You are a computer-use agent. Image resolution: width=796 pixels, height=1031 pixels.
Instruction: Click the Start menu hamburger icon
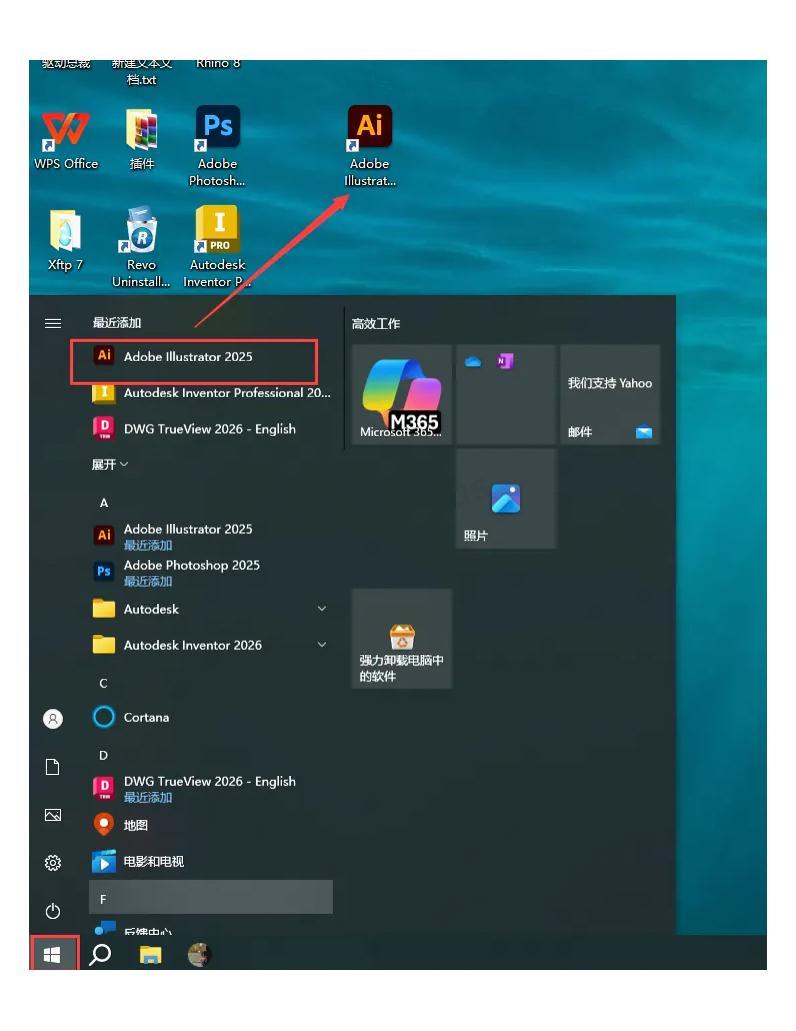point(53,323)
